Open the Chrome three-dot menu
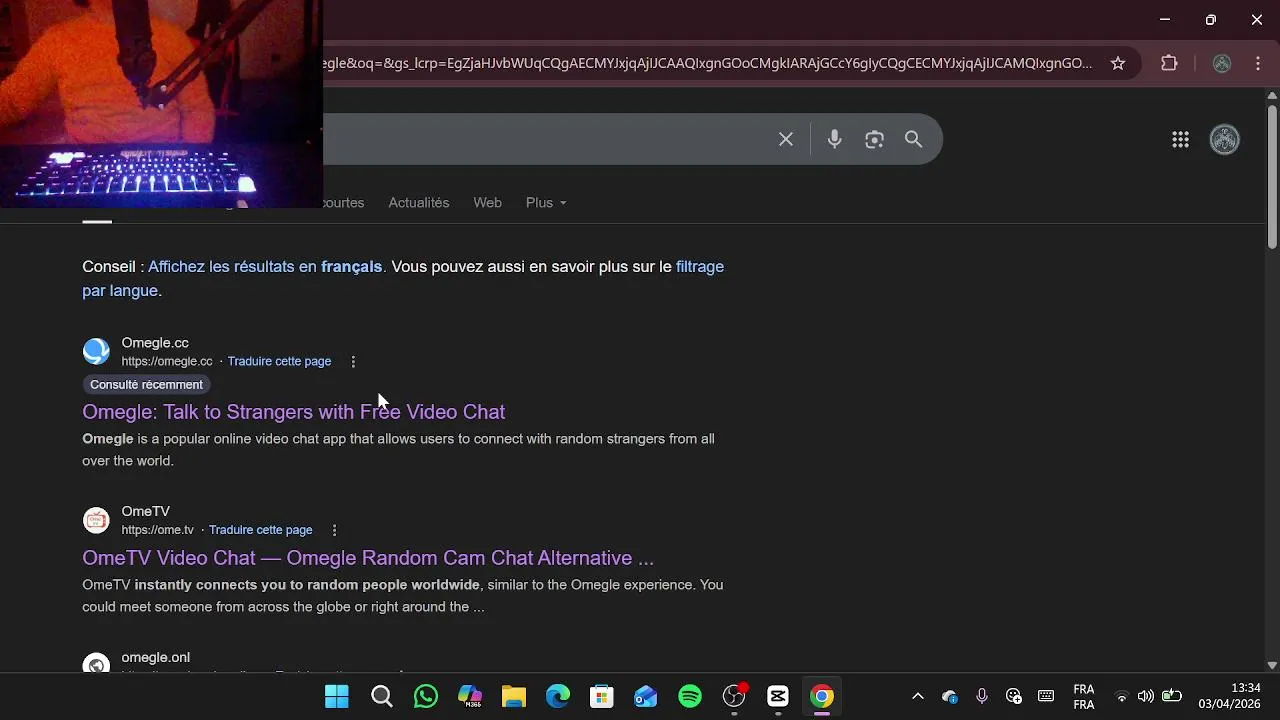The height and width of the screenshot is (720, 1280). tap(1258, 63)
